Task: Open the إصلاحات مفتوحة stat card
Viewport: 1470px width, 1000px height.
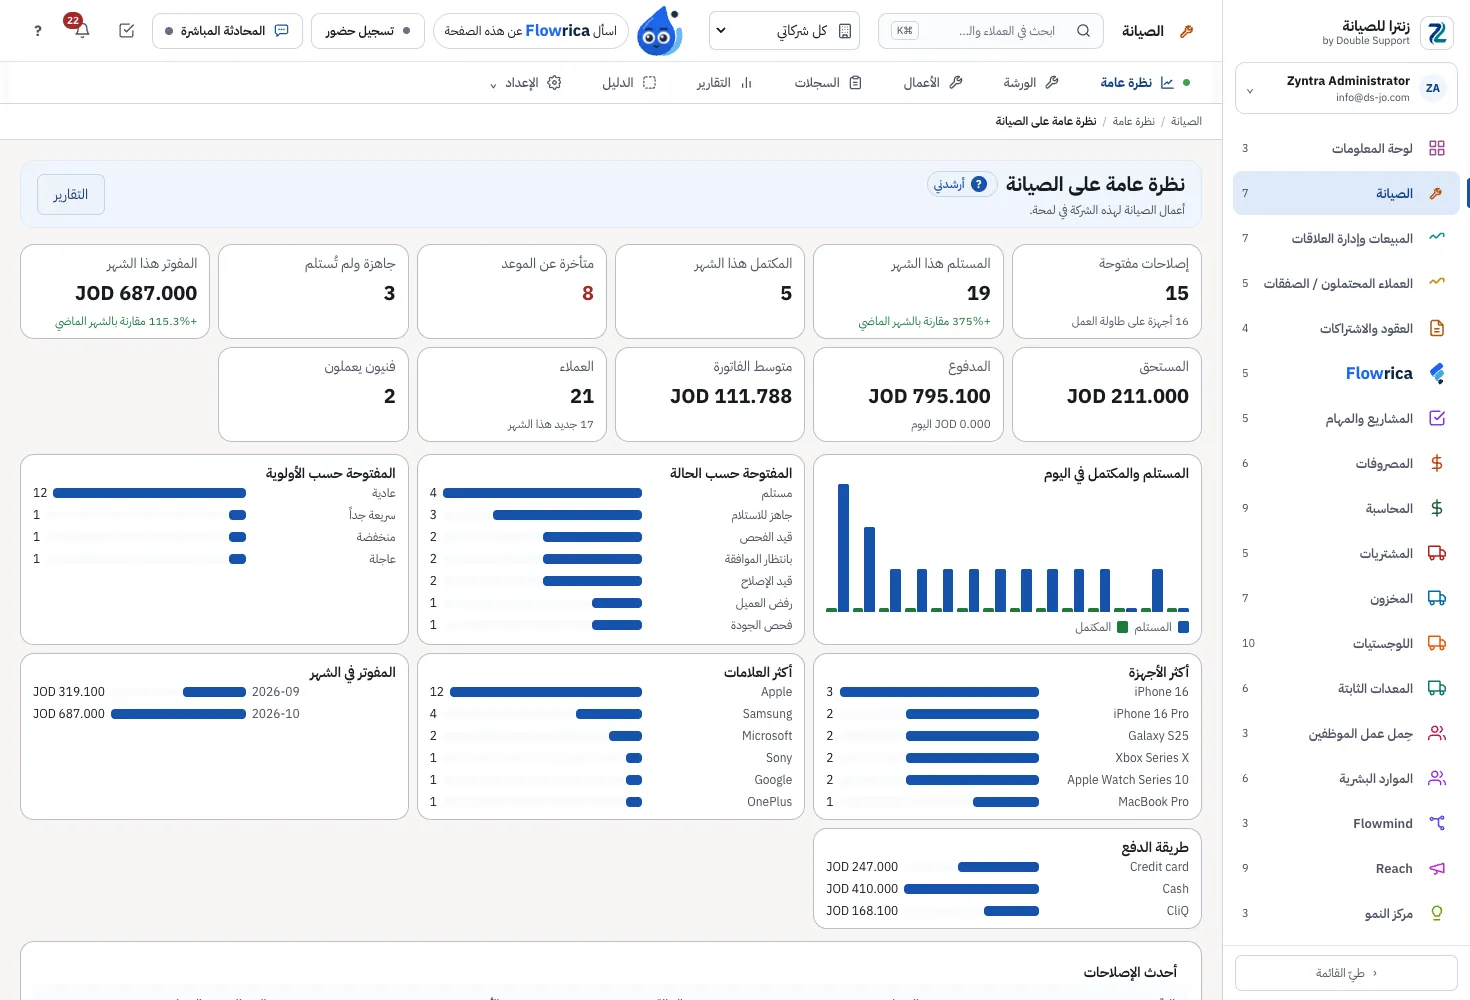Action: coord(1106,292)
